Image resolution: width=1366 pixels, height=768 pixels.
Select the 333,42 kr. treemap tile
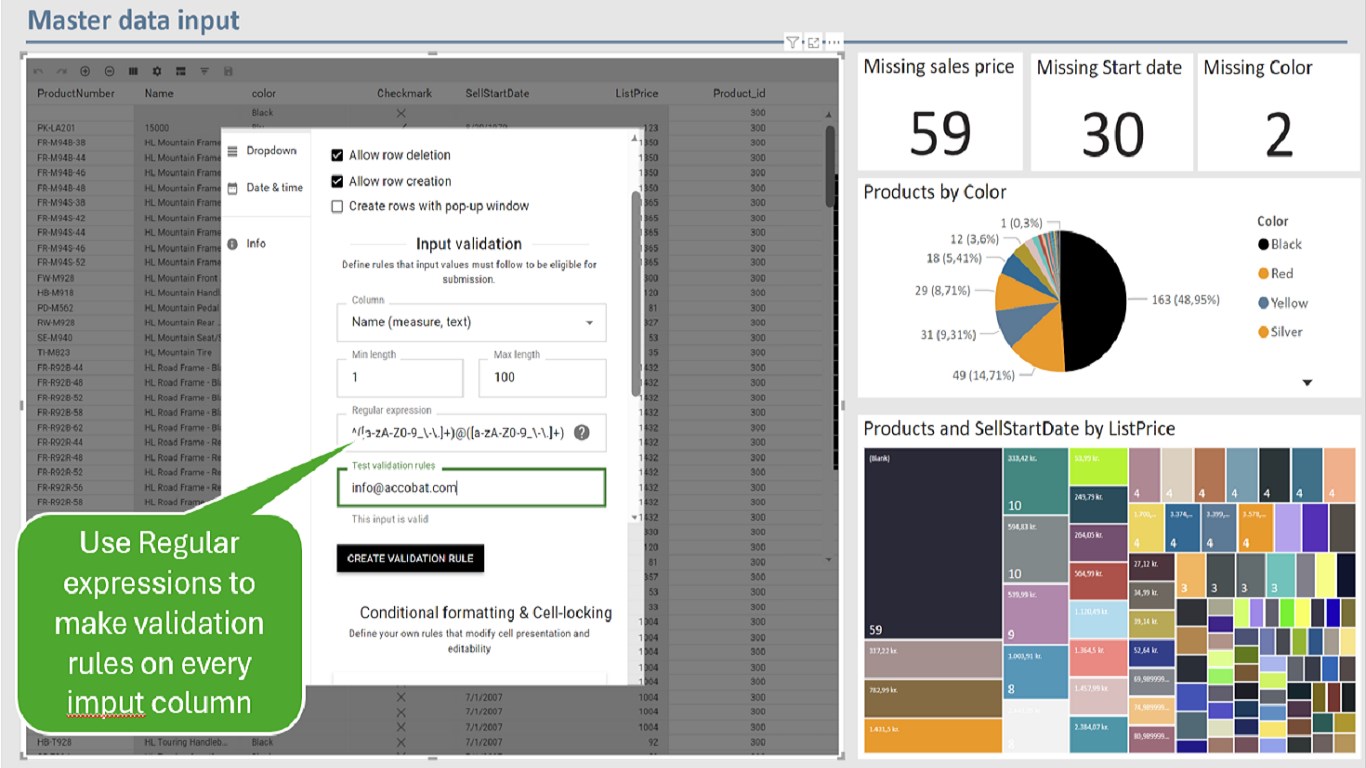pos(1036,481)
